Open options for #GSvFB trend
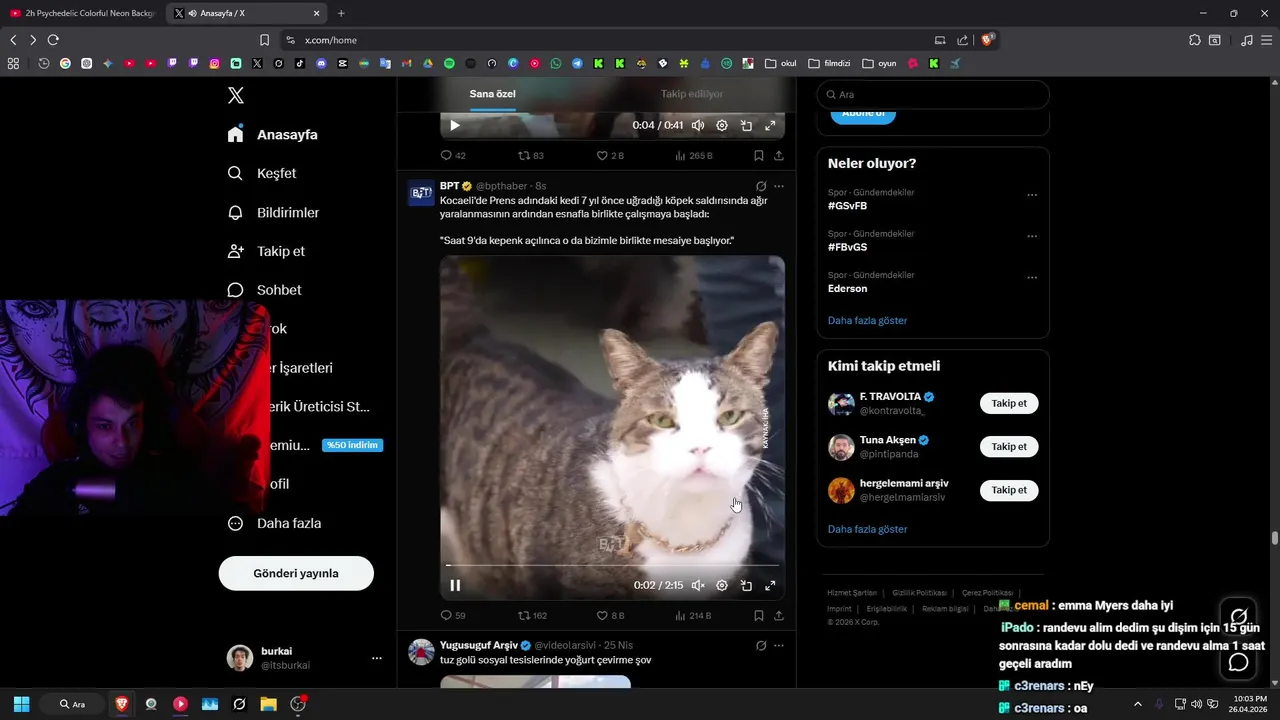Image resolution: width=1280 pixels, height=720 pixels. click(1032, 195)
